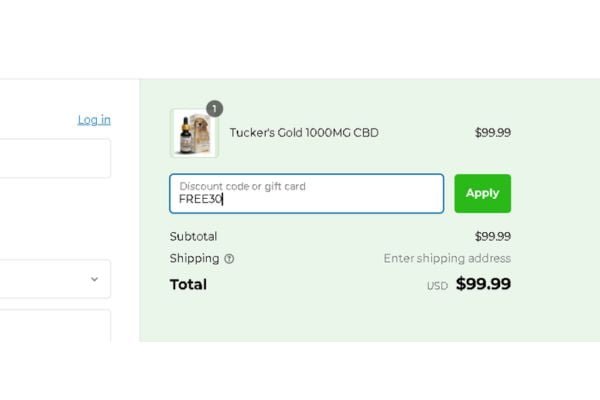The image size is (600, 400).
Task: Click the partially visible bottom-left form field
Action: tap(55, 326)
